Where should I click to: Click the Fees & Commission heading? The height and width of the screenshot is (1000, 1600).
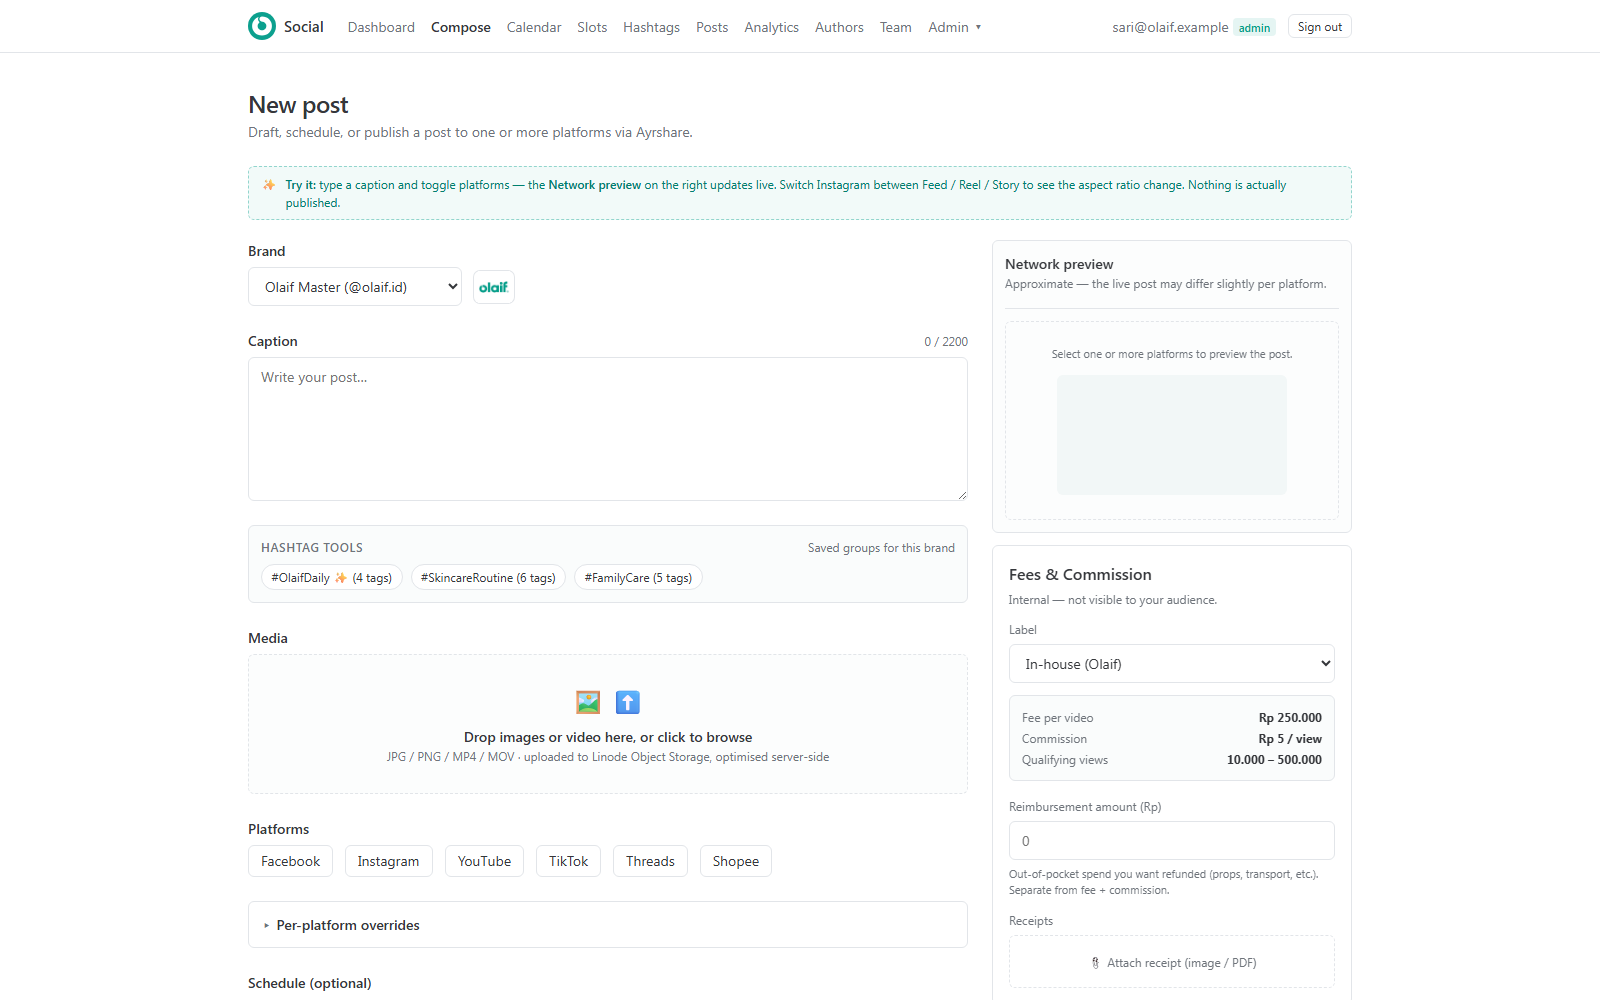[1080, 575]
